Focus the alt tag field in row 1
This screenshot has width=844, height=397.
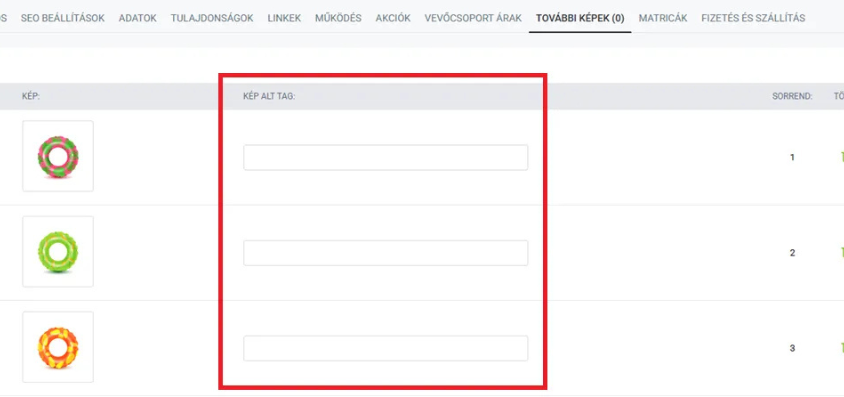click(385, 158)
